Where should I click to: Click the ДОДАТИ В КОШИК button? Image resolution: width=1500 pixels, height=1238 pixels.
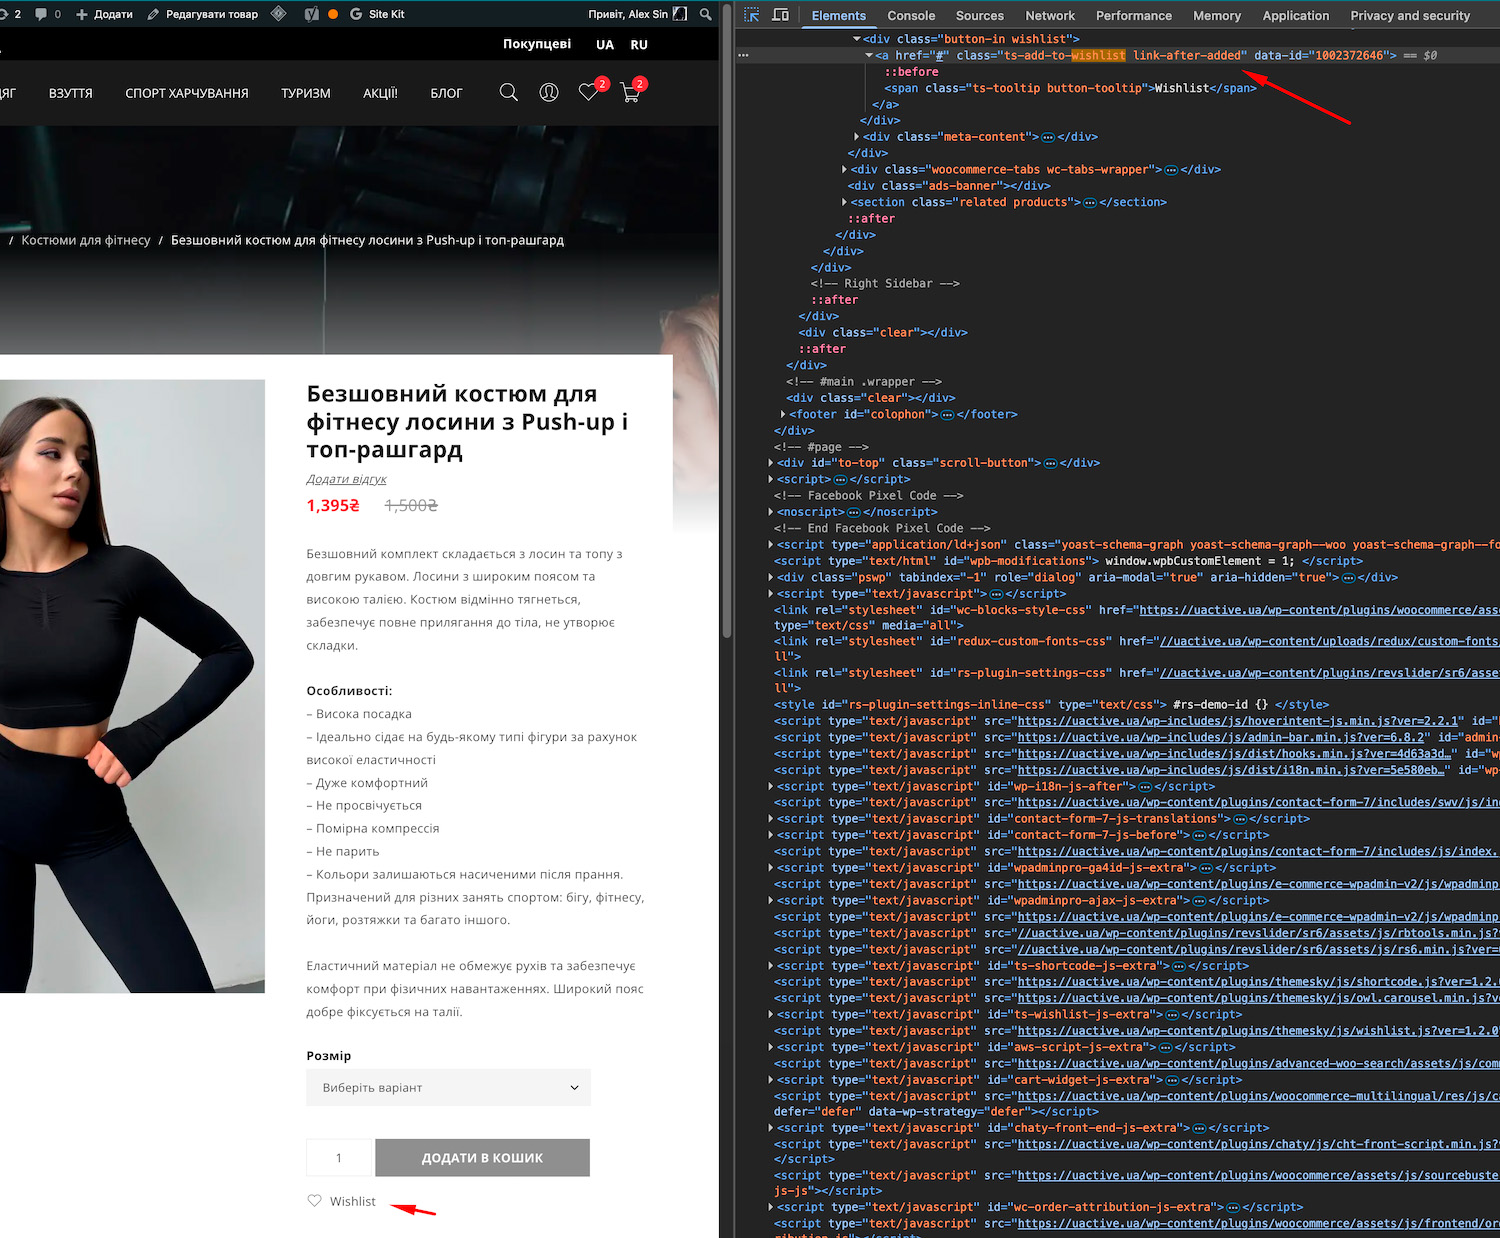pos(482,1158)
